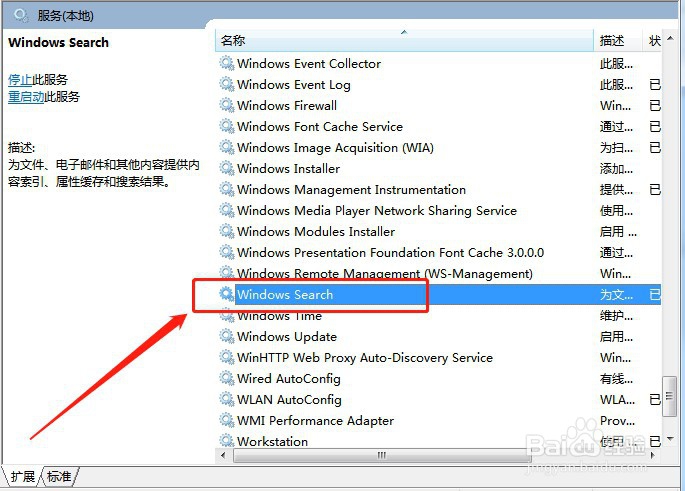This screenshot has width=685, height=491.
Task: Switch to the 标准 tab
Action: click(59, 476)
